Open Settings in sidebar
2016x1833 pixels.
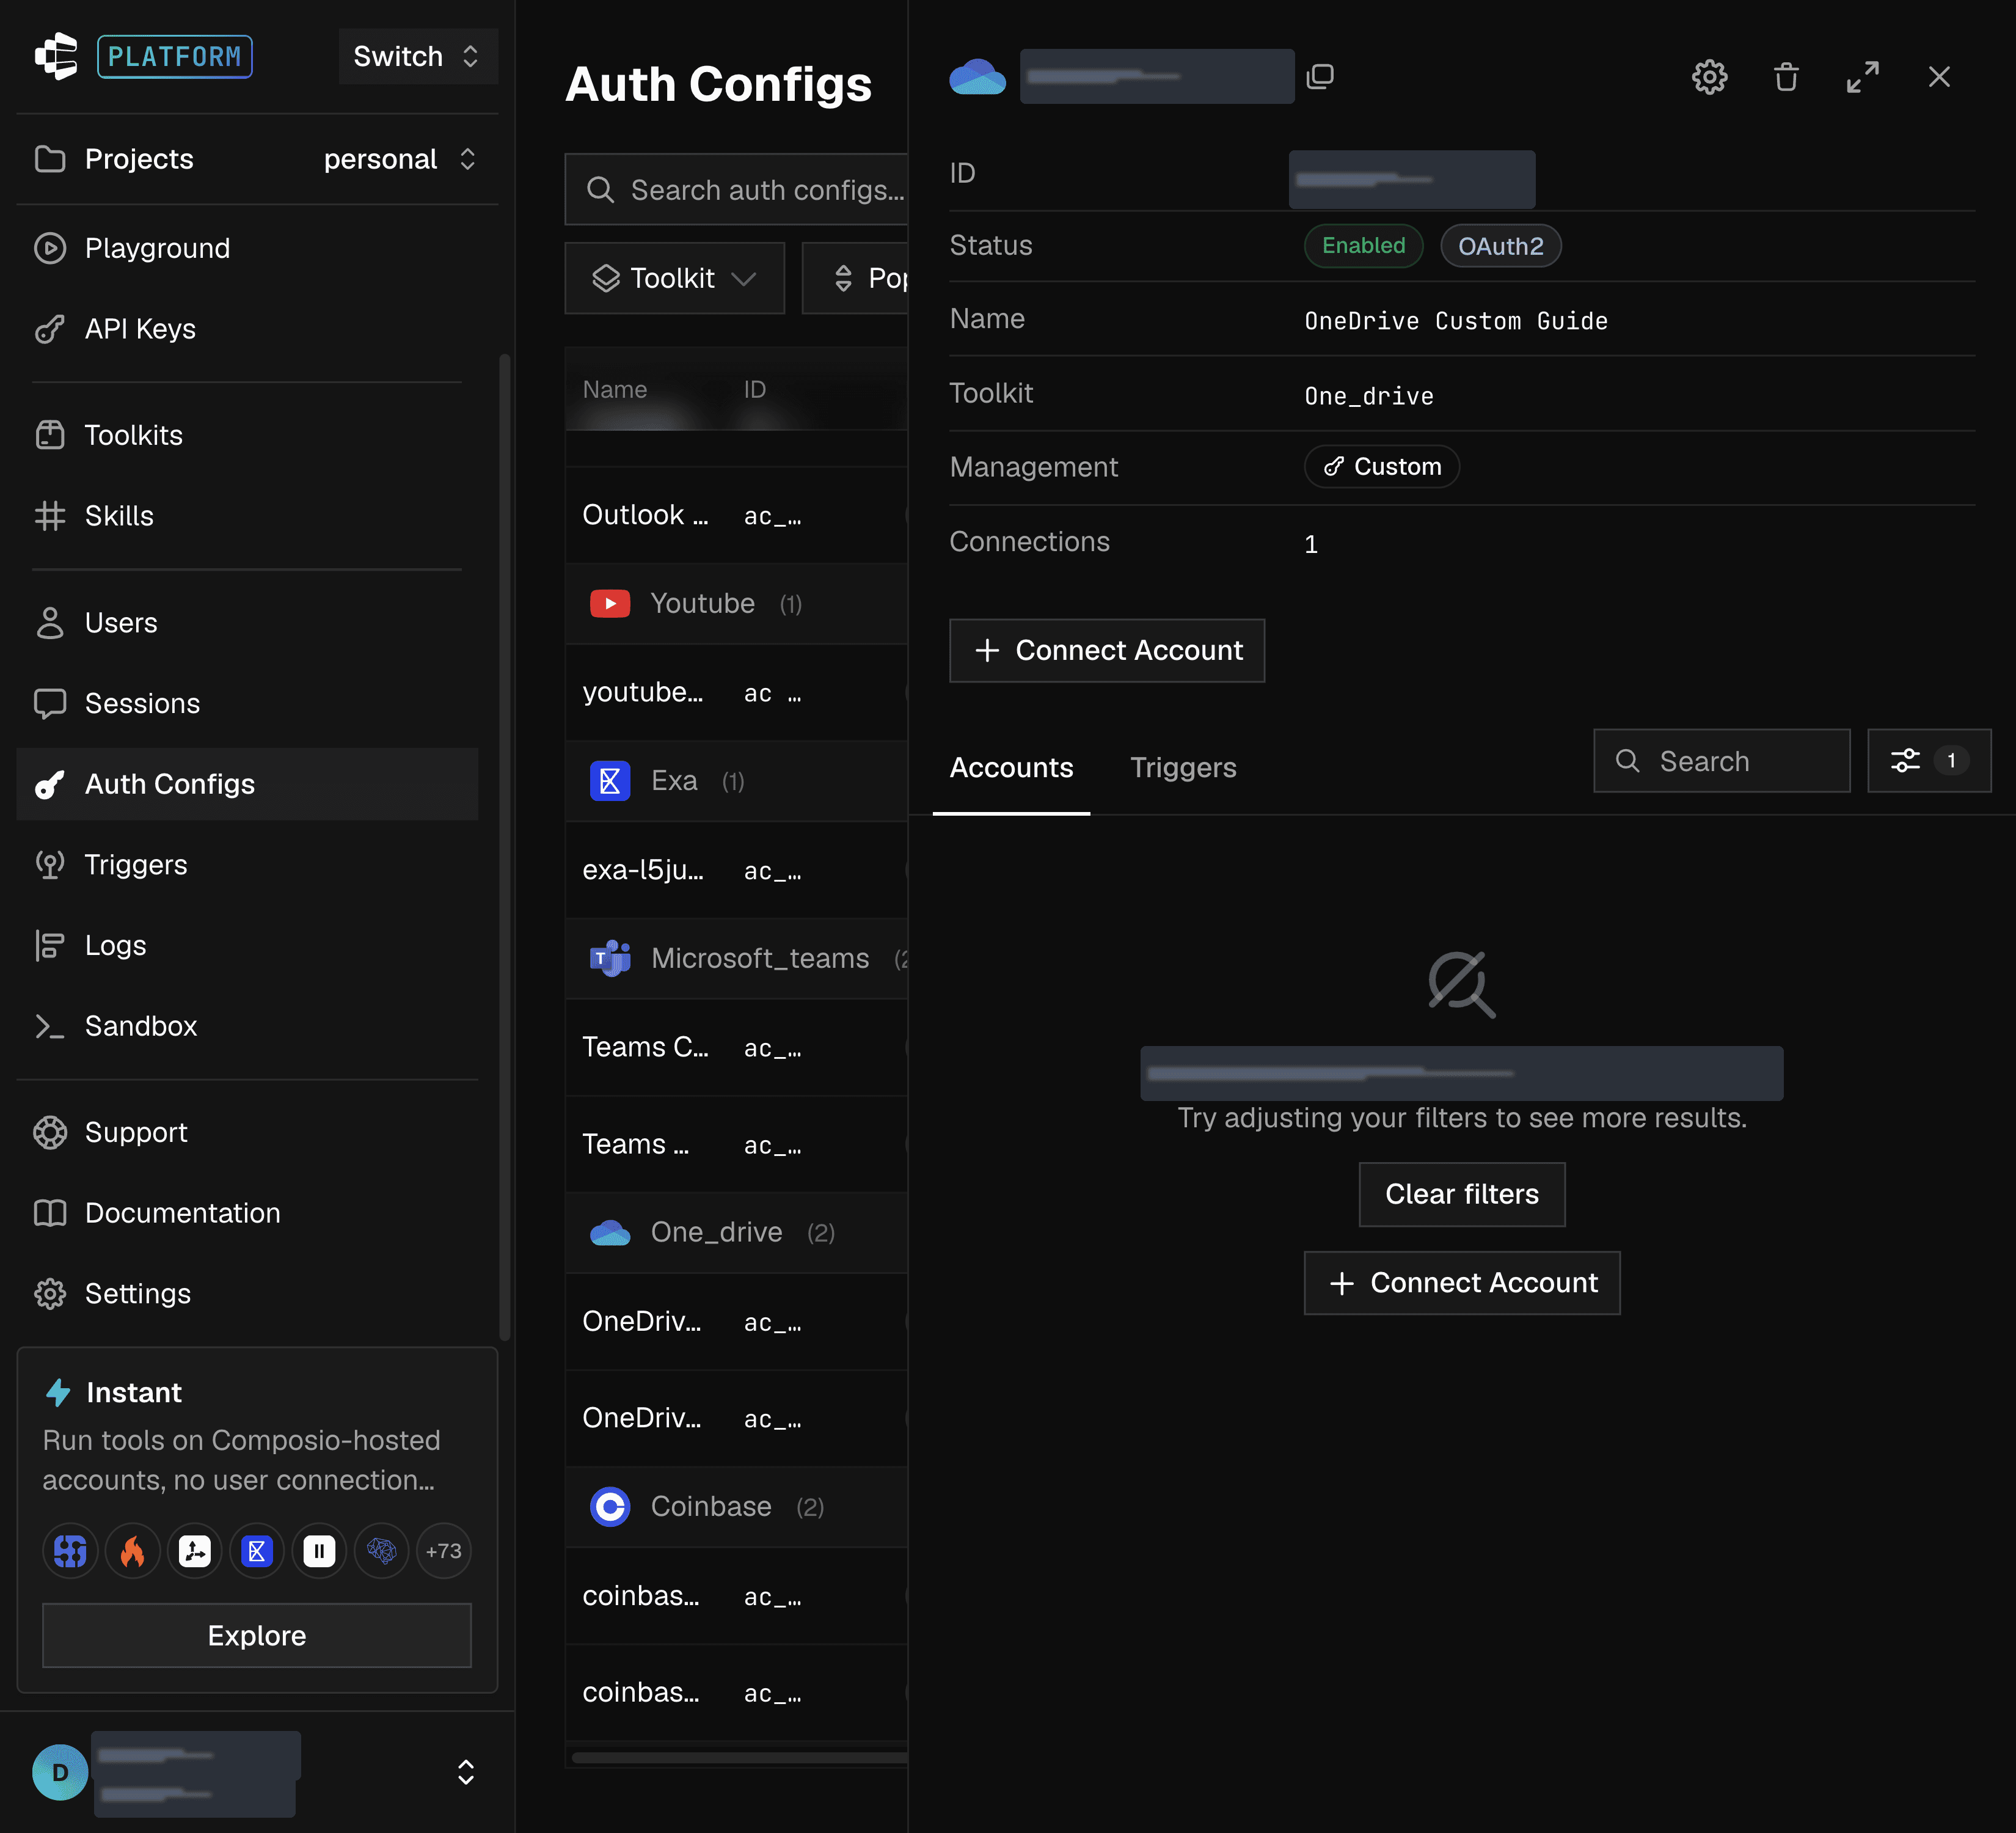248,1294
